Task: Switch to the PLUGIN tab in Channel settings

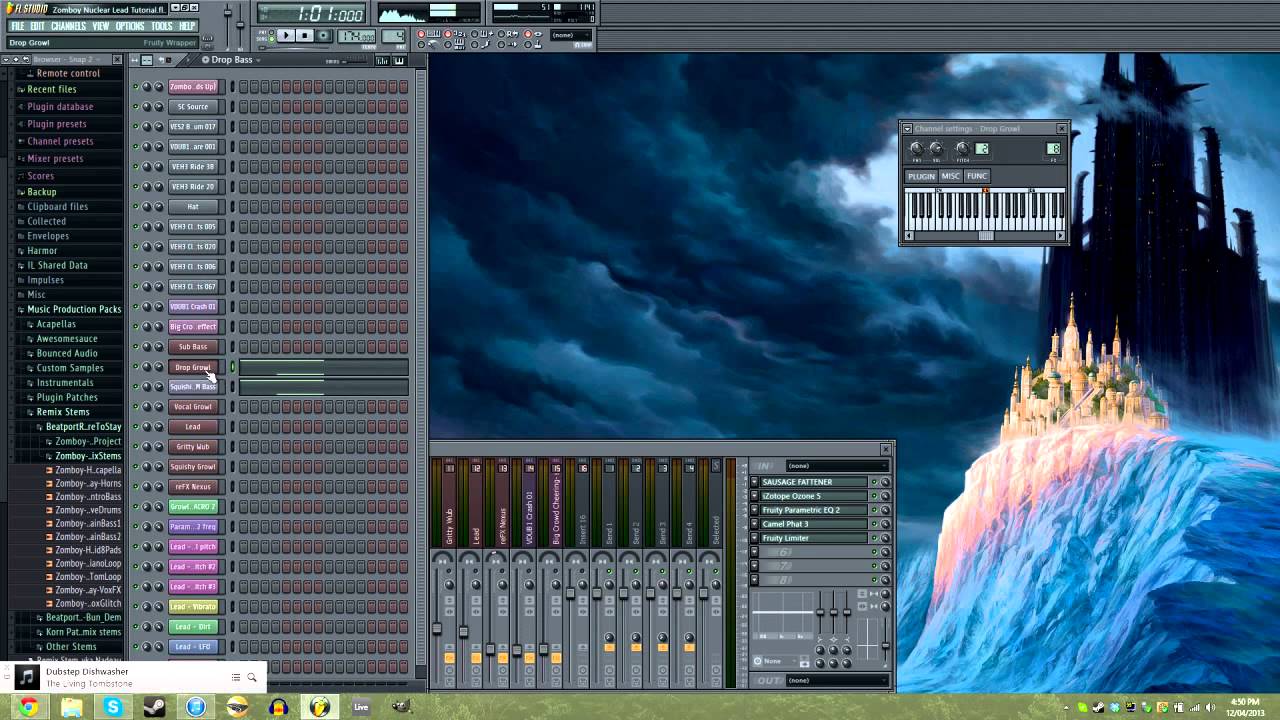Action: click(921, 176)
